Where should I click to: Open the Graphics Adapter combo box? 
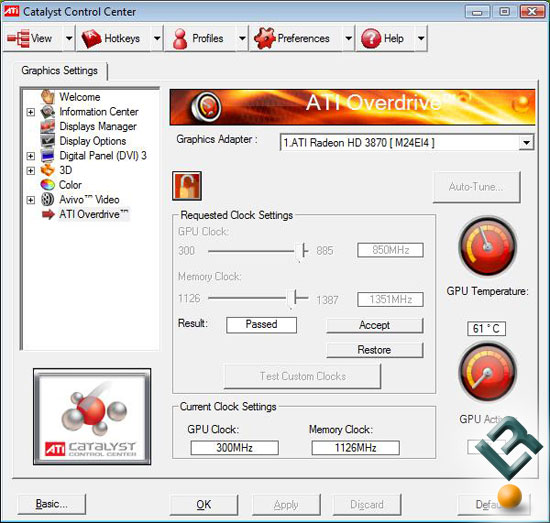coord(407,142)
